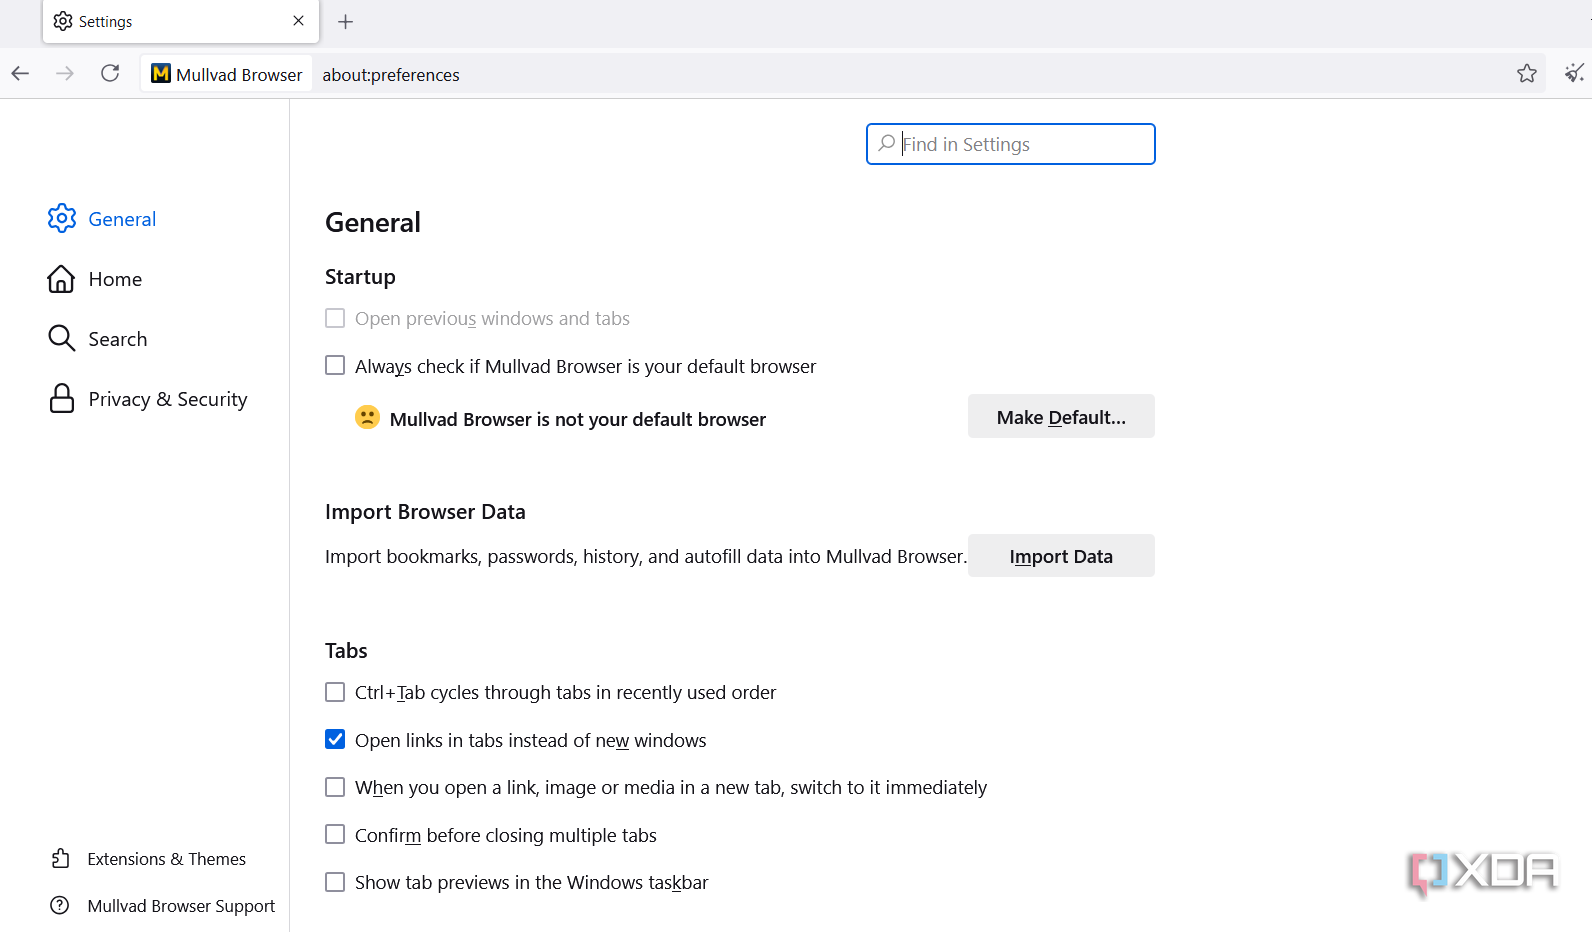
Task: Focus the Find in Settings search field
Action: click(1010, 144)
